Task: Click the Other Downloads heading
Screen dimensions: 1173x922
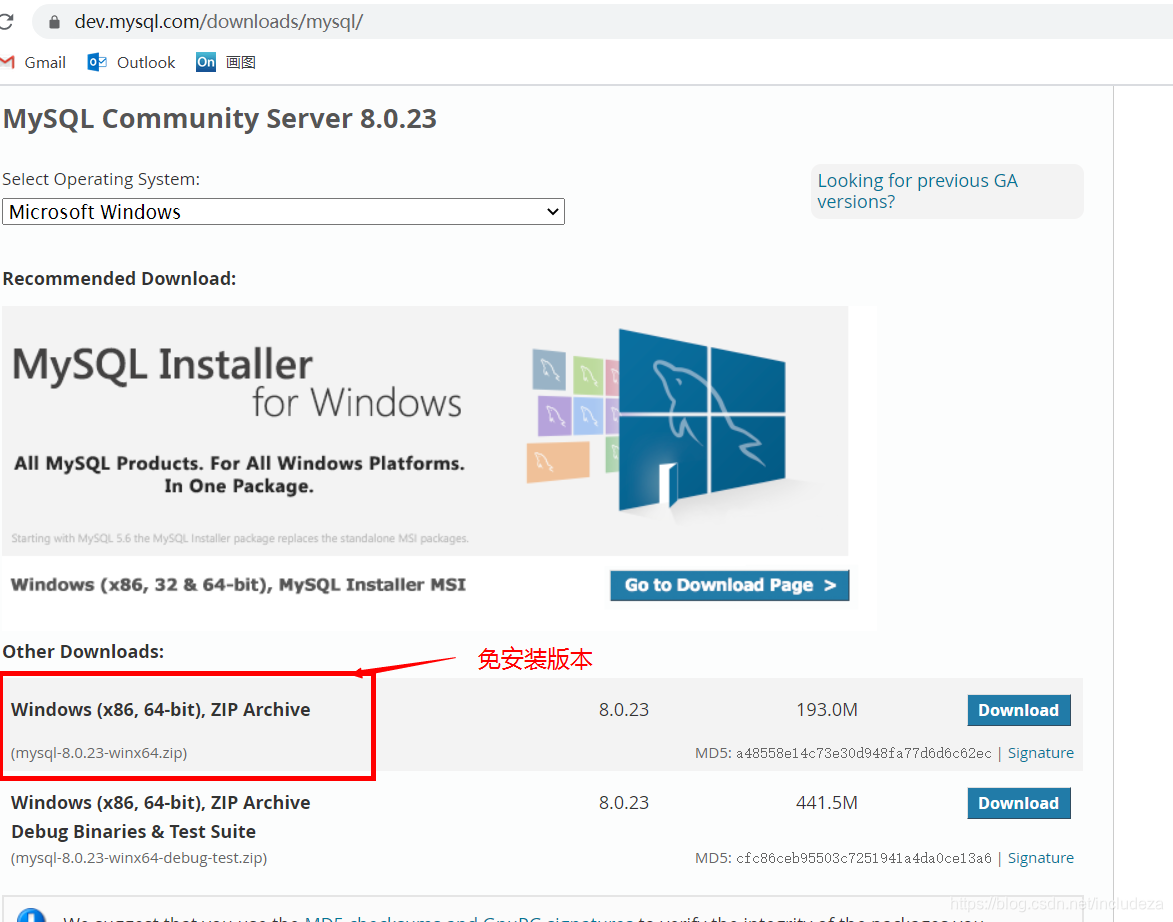Action: pos(83,651)
